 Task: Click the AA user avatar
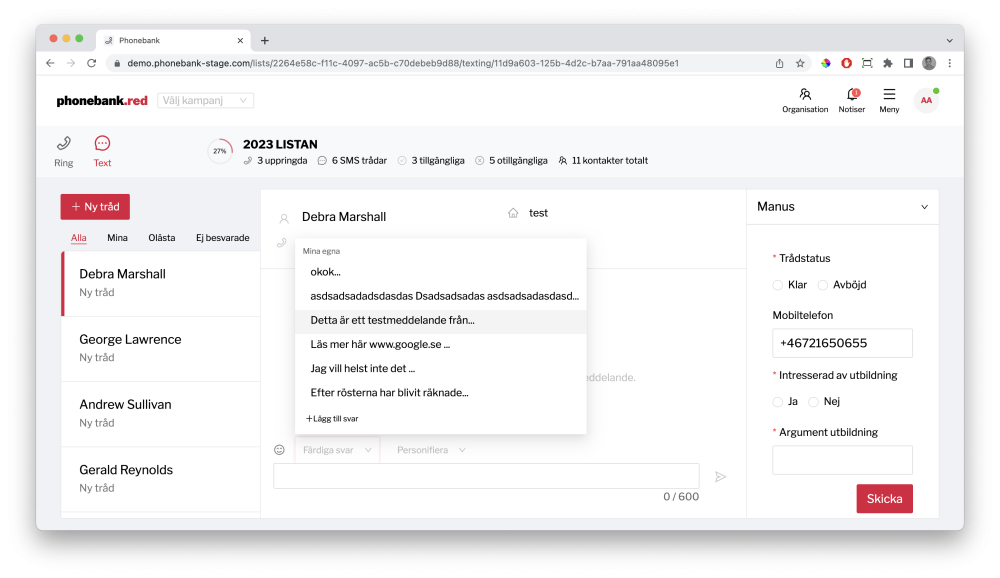click(926, 100)
